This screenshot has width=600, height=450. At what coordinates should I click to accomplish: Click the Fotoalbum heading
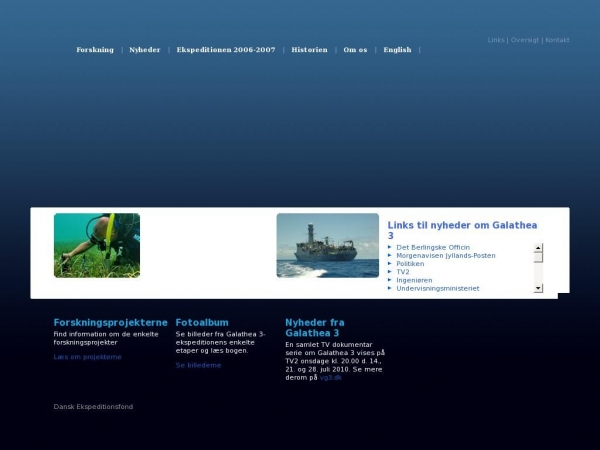[202, 323]
